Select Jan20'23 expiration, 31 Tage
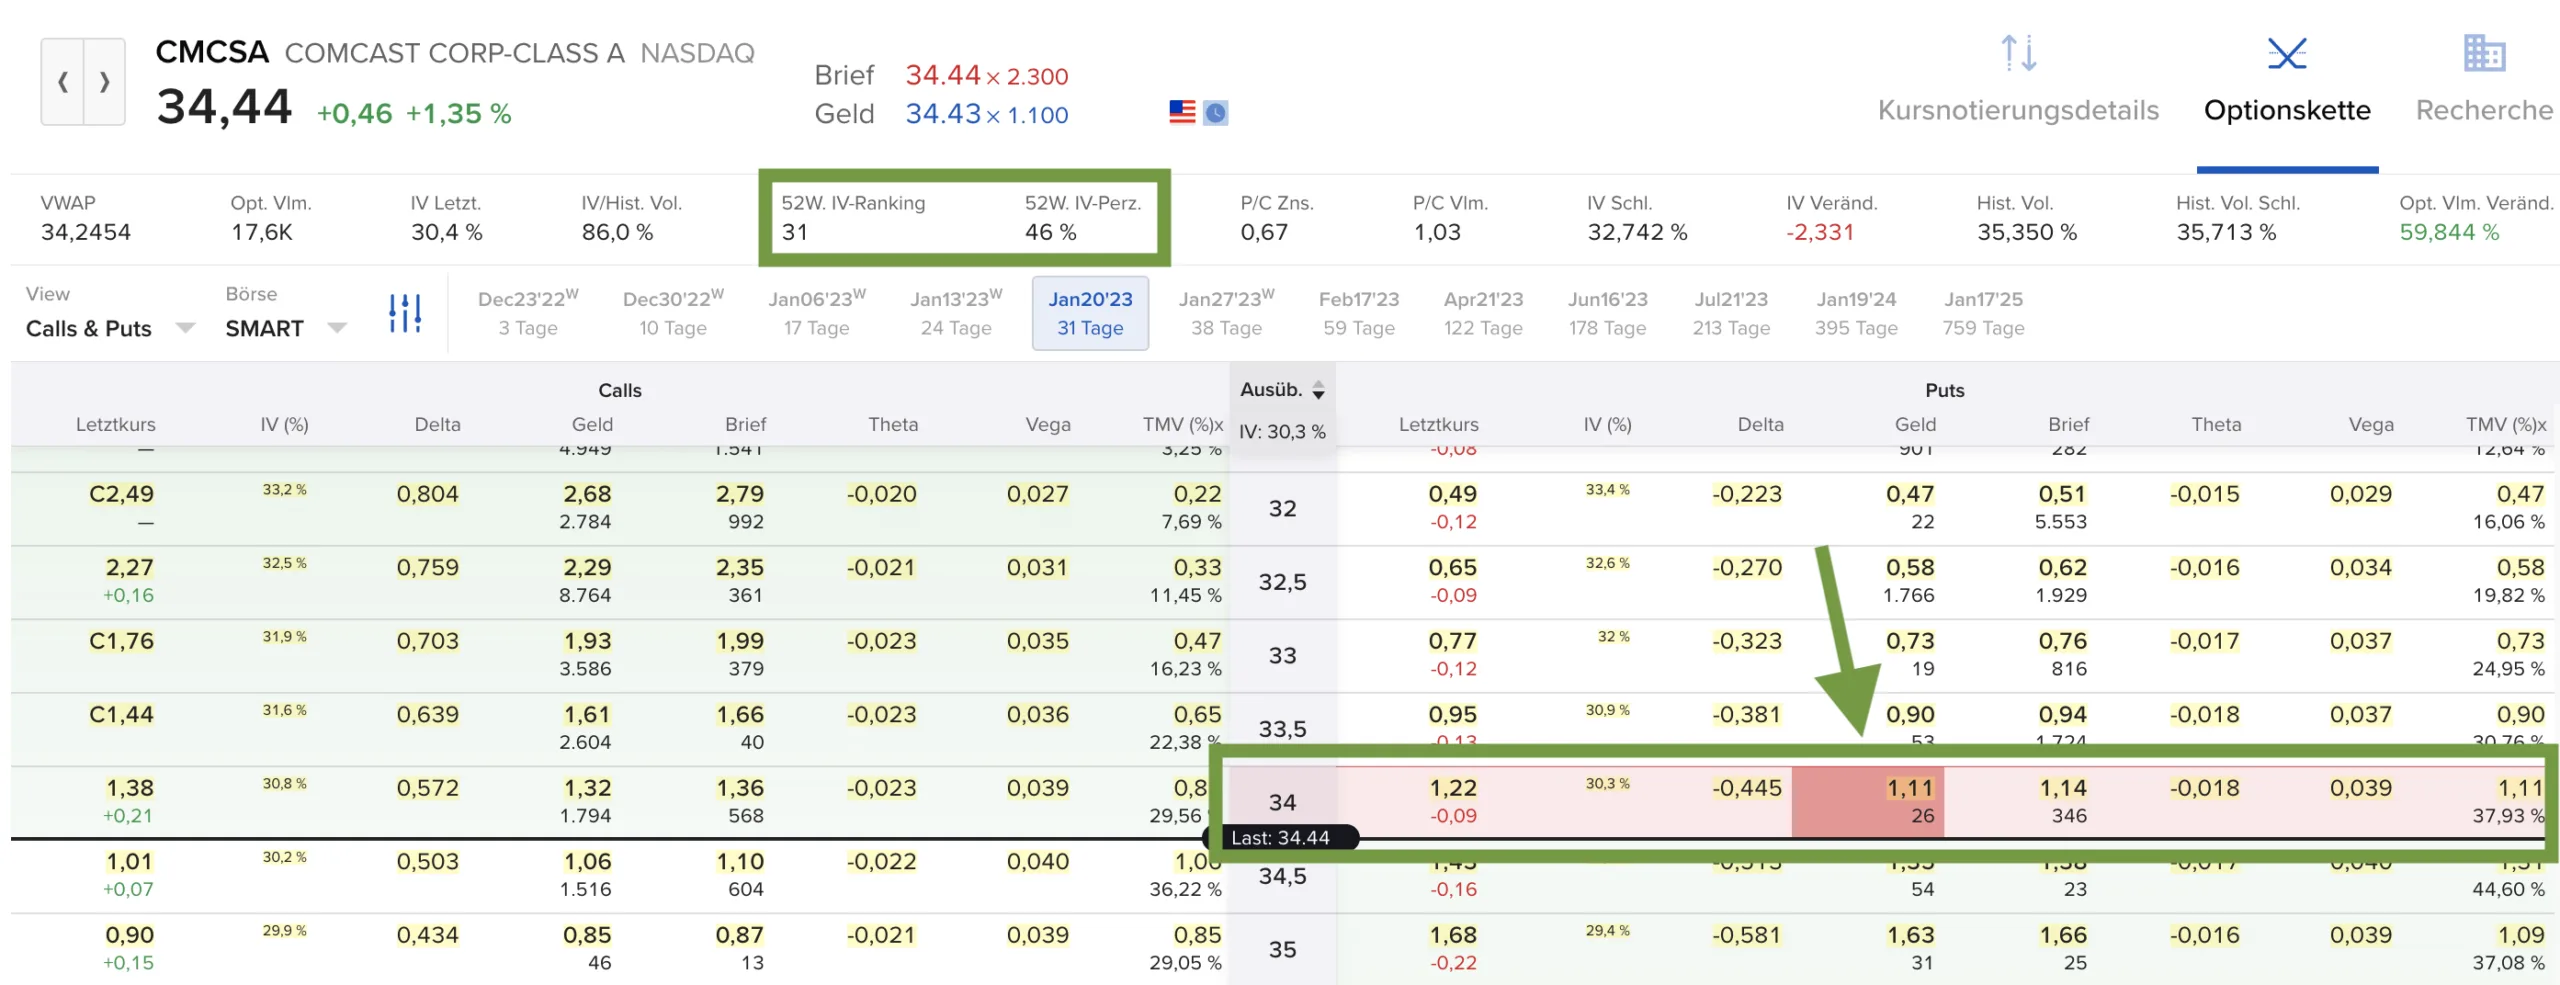Image resolution: width=2560 pixels, height=985 pixels. click(1090, 313)
